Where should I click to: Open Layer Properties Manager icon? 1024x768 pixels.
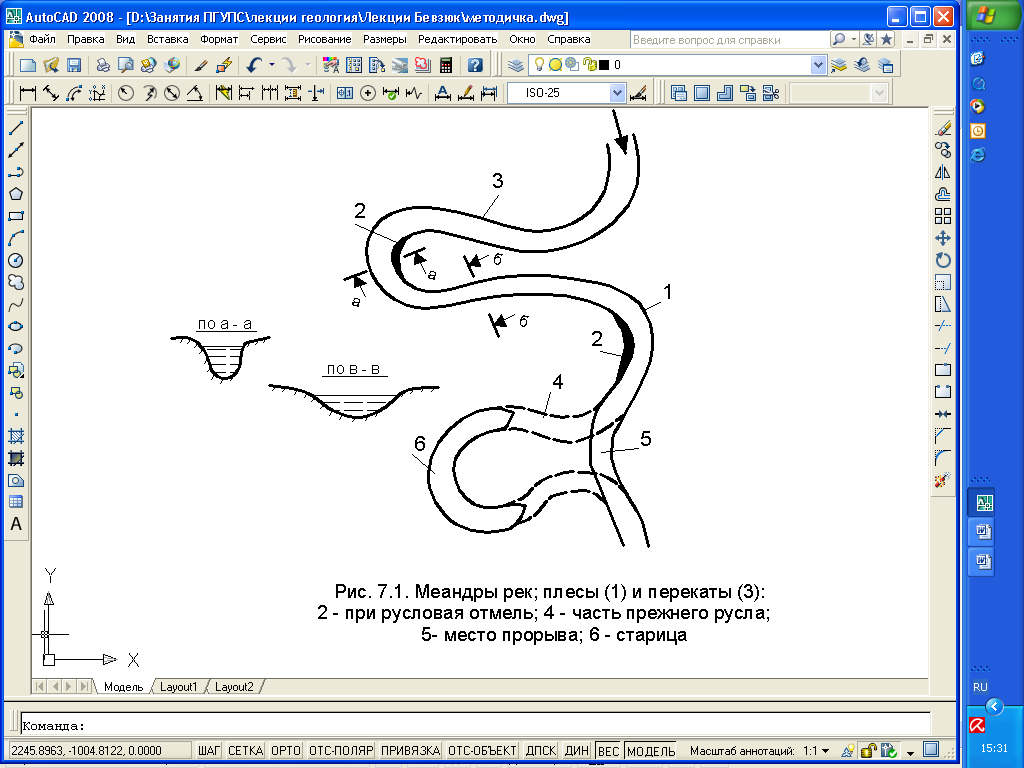click(516, 65)
